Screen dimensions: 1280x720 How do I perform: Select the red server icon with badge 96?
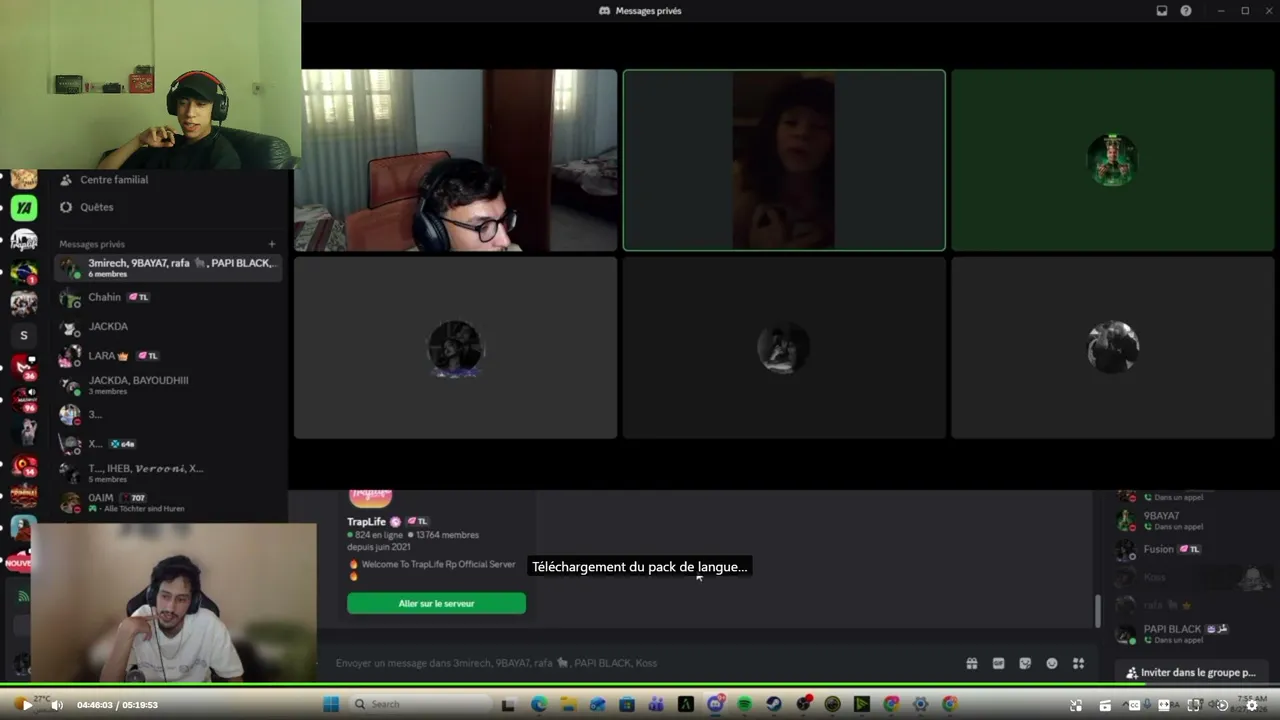(x=24, y=399)
